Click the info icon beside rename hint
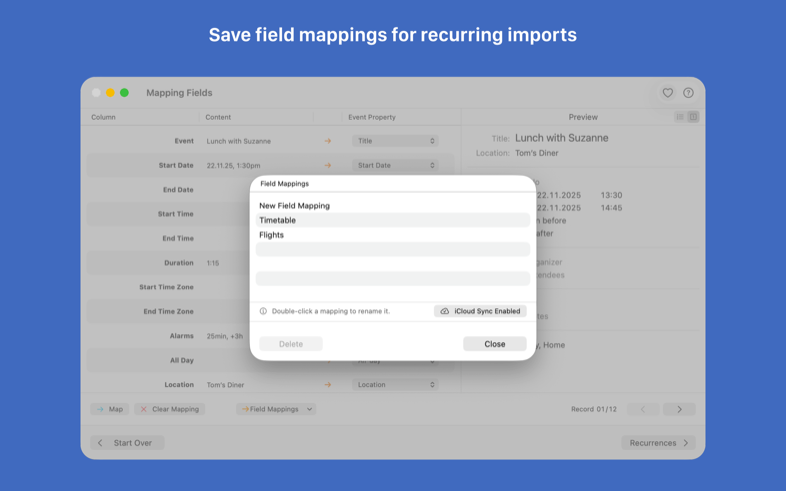This screenshot has width=786, height=491. pos(263,311)
